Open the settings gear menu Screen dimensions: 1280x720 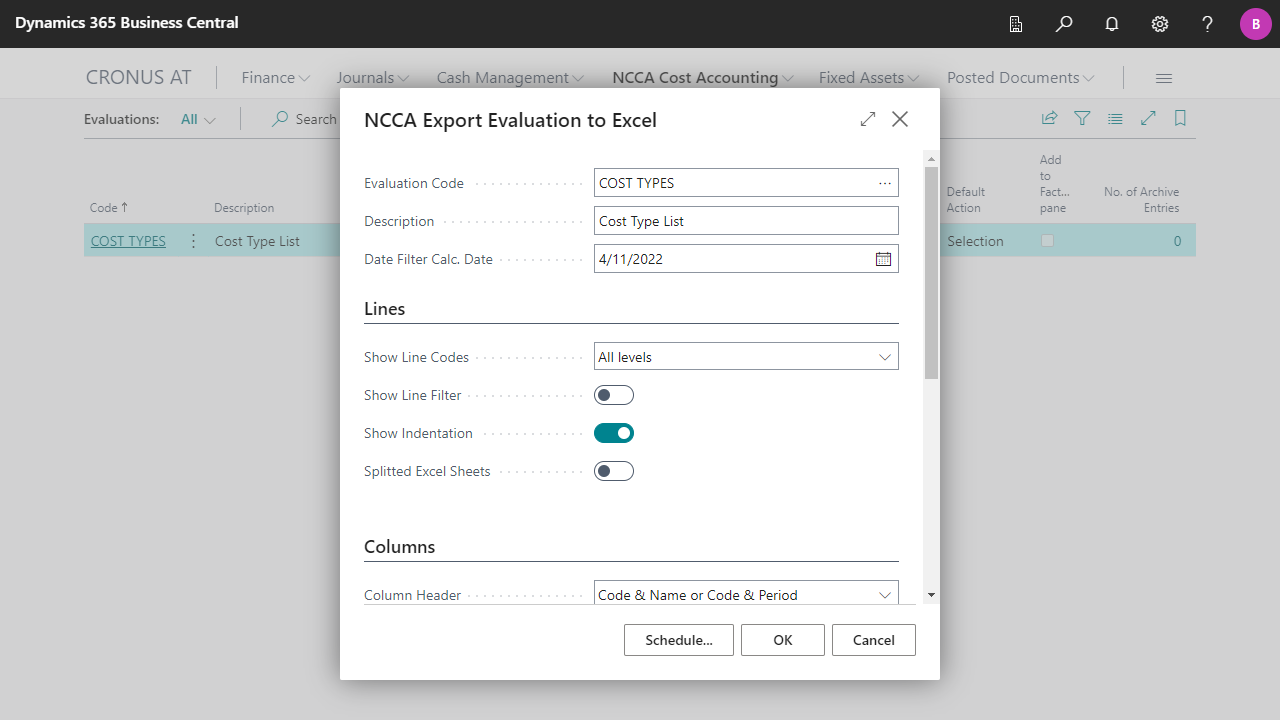[1160, 24]
